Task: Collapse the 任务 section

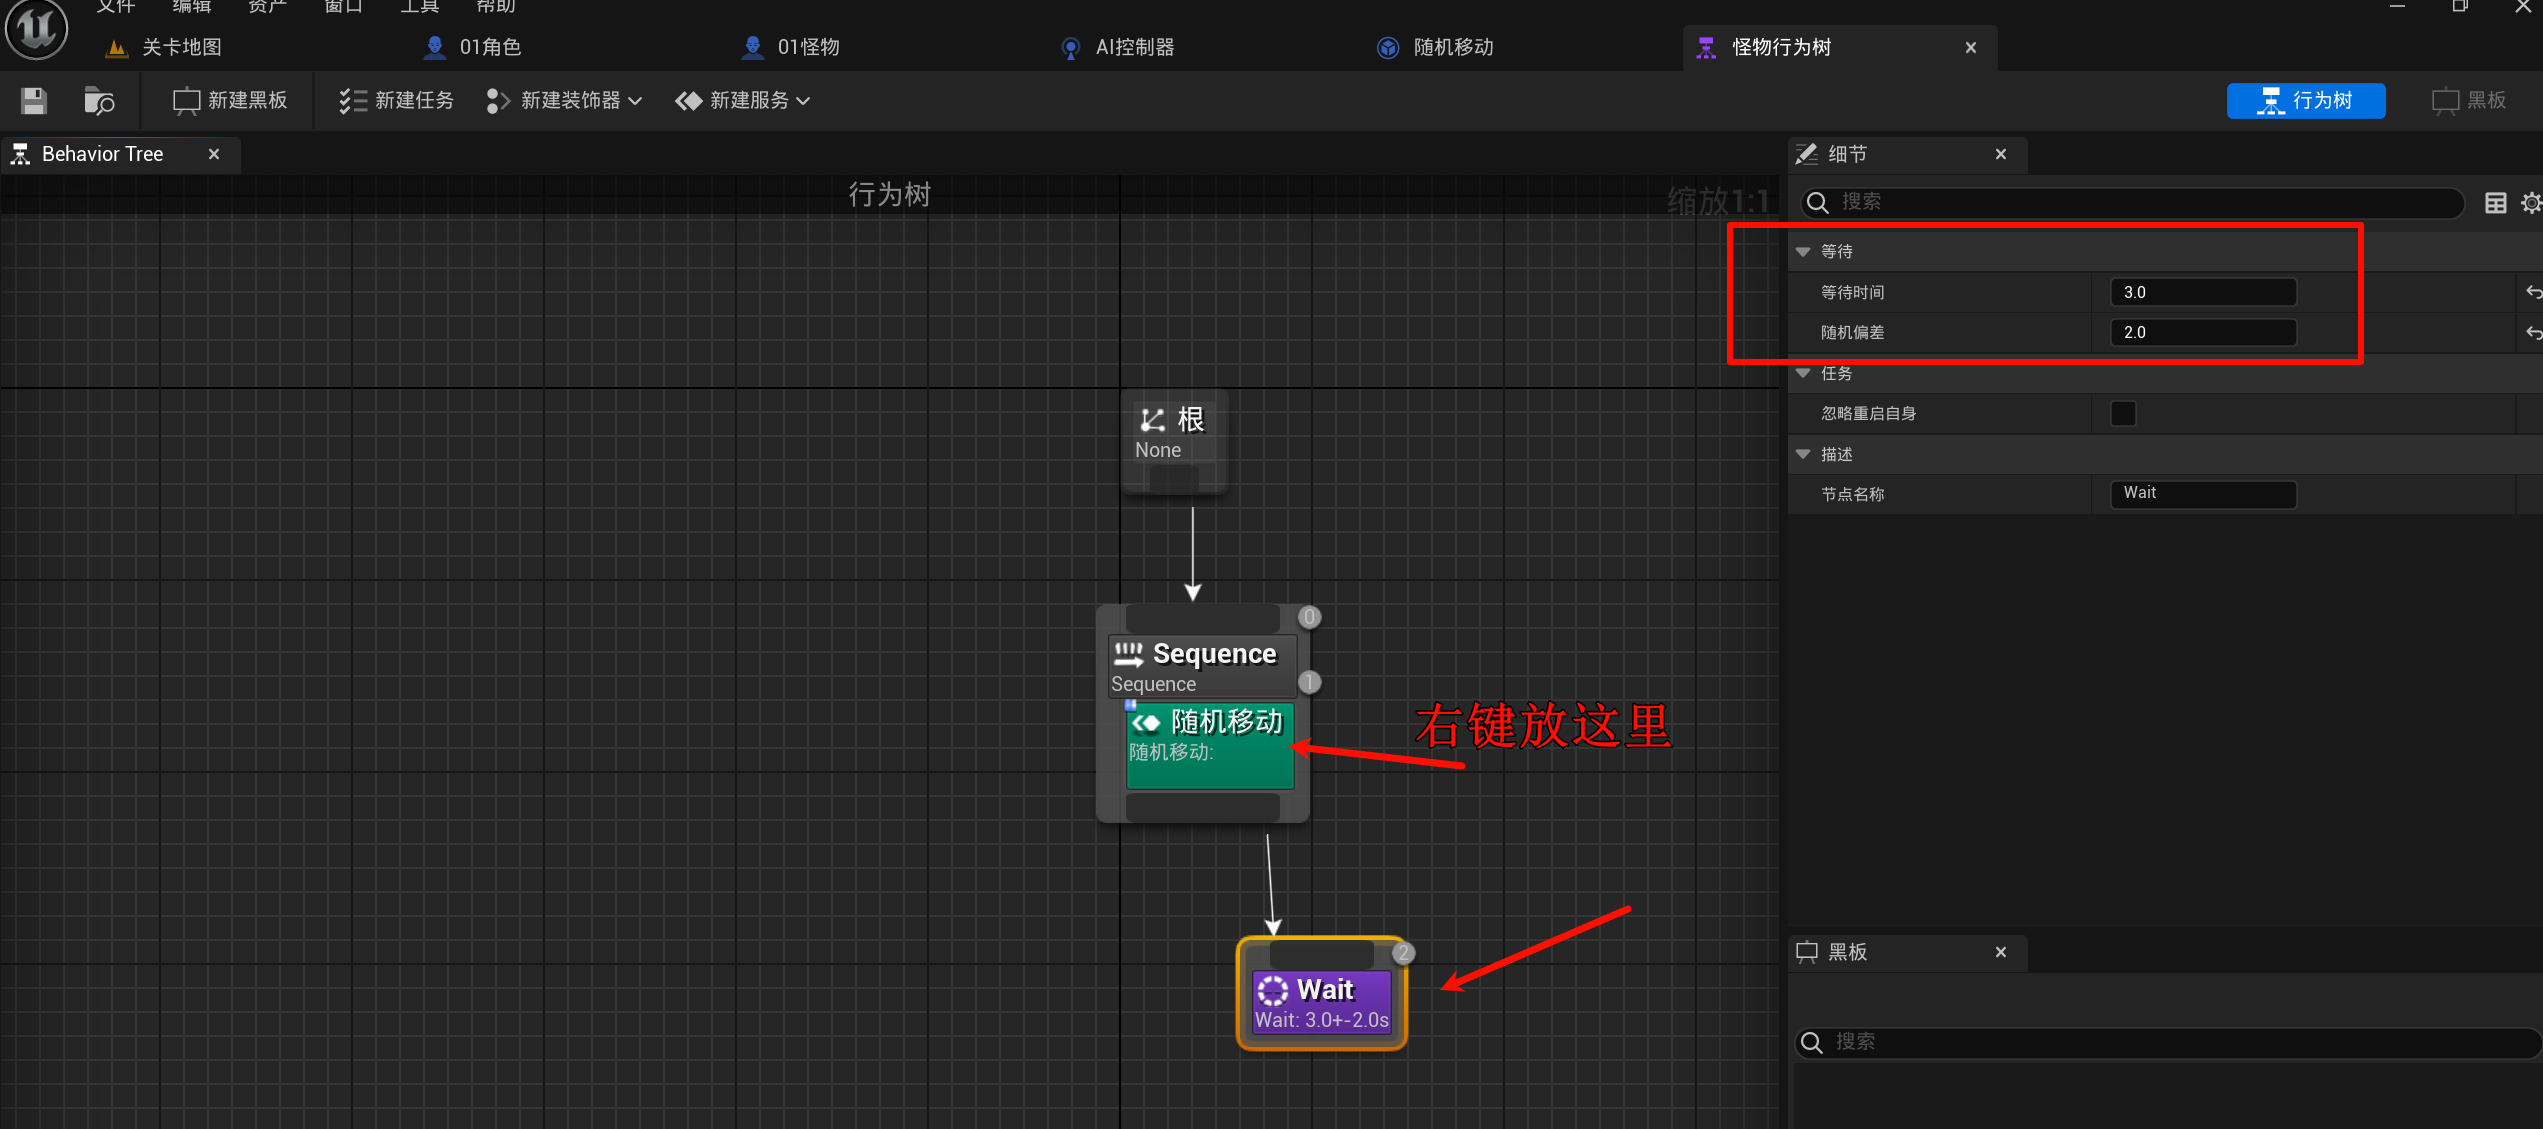Action: coord(1803,373)
